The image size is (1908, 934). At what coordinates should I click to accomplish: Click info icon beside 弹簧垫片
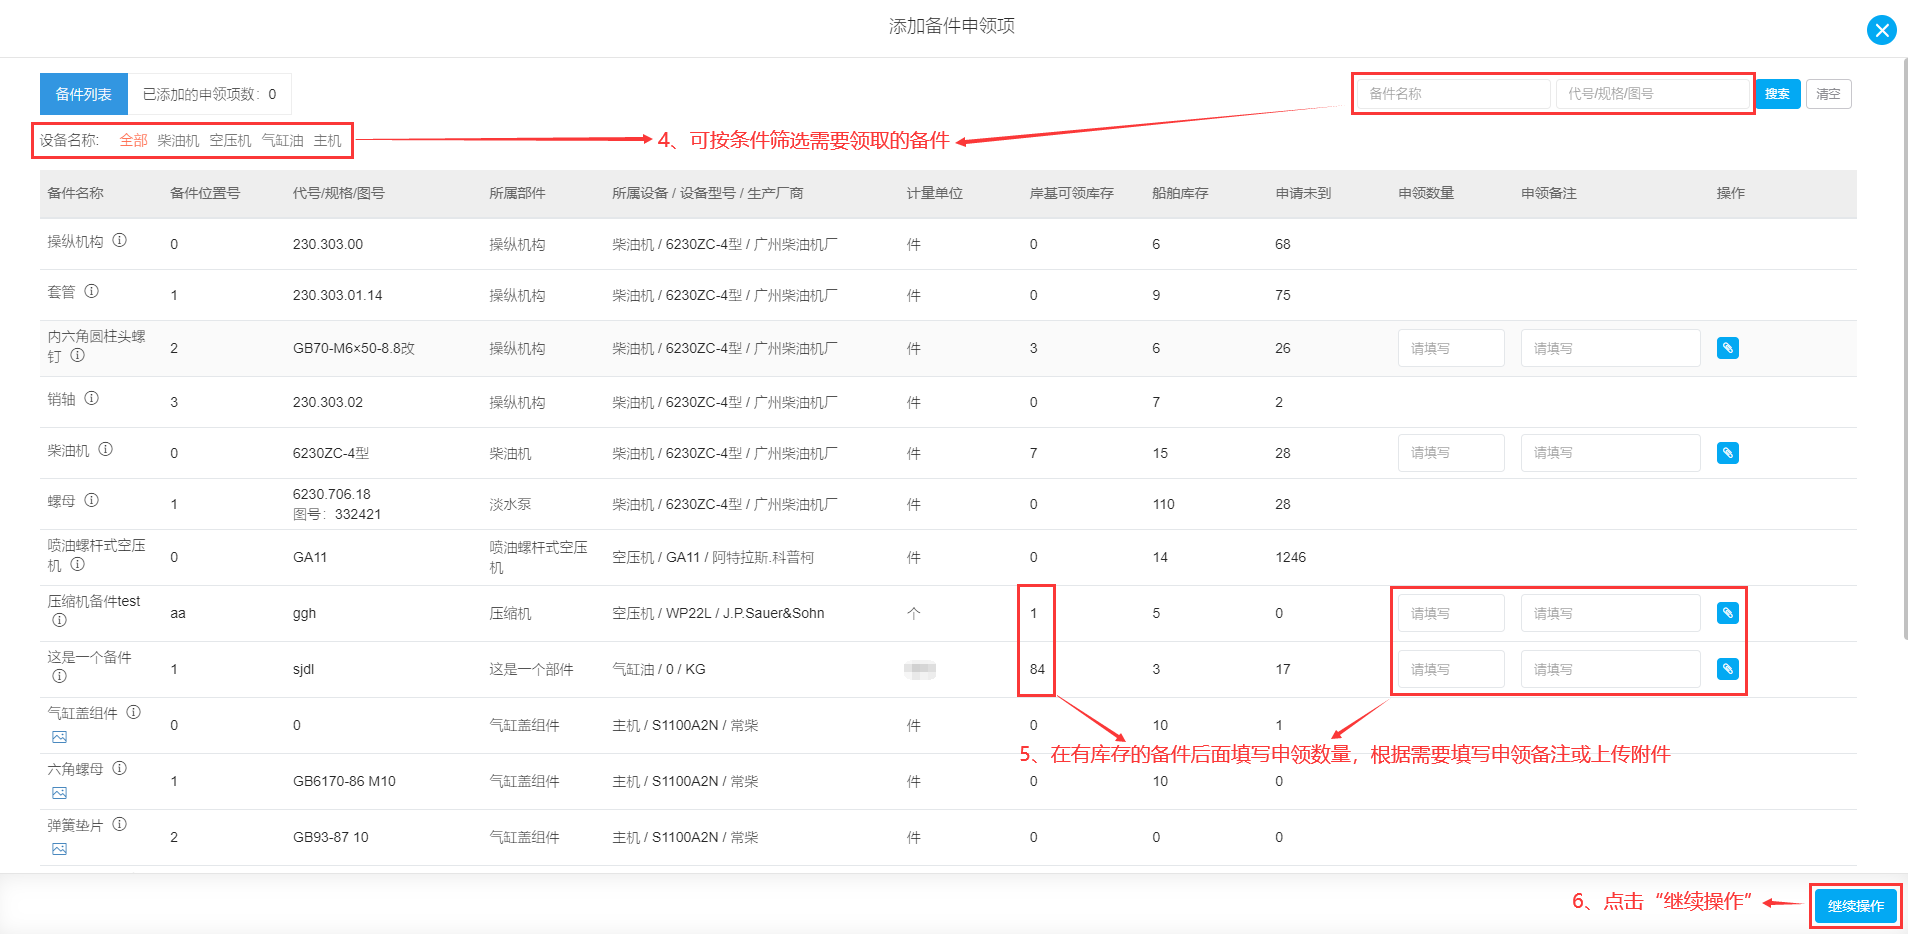click(x=120, y=824)
